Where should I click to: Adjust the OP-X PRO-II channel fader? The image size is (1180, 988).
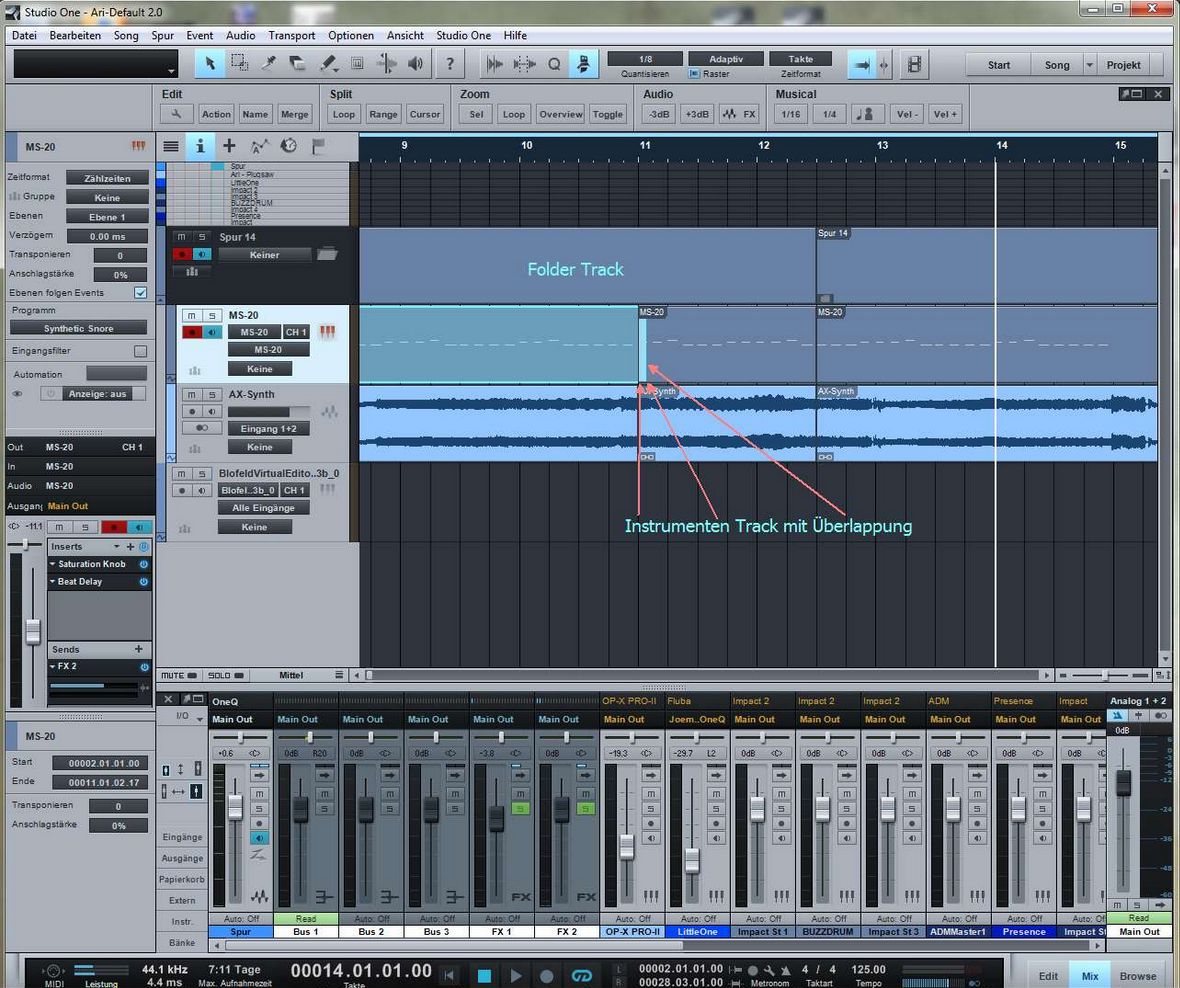coord(626,847)
